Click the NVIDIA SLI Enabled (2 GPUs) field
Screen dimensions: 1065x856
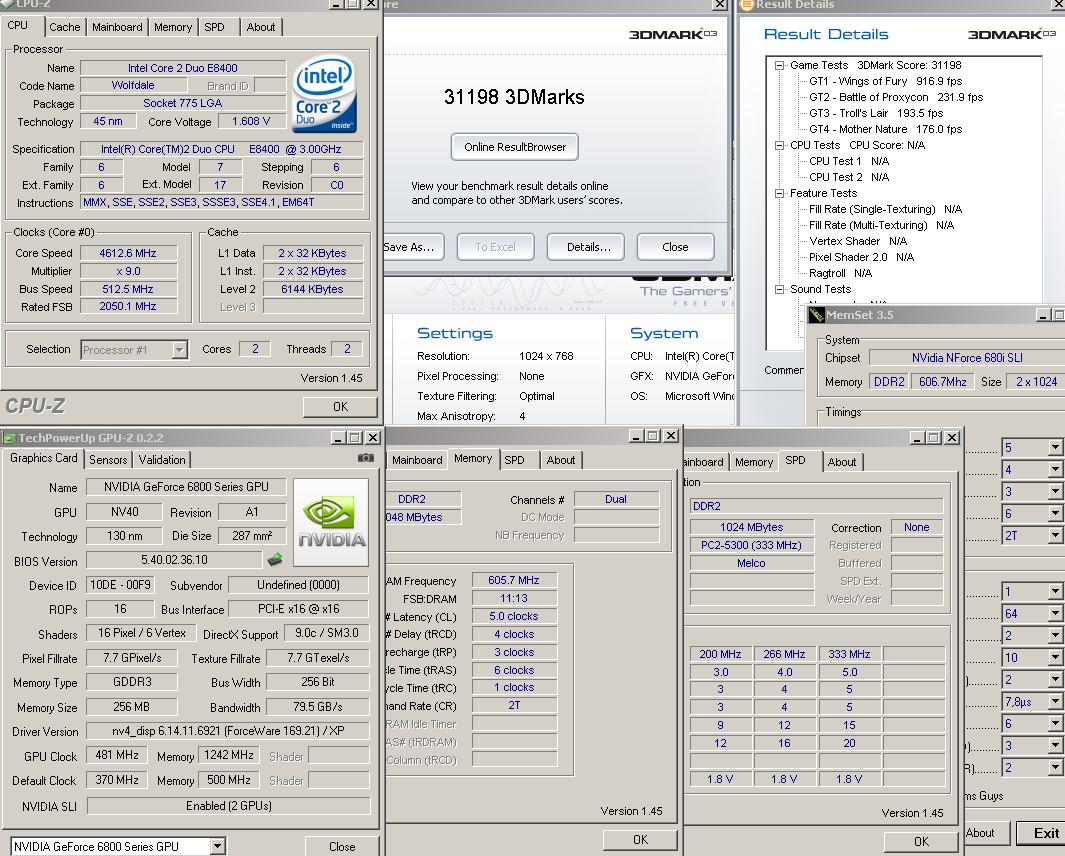[x=229, y=806]
